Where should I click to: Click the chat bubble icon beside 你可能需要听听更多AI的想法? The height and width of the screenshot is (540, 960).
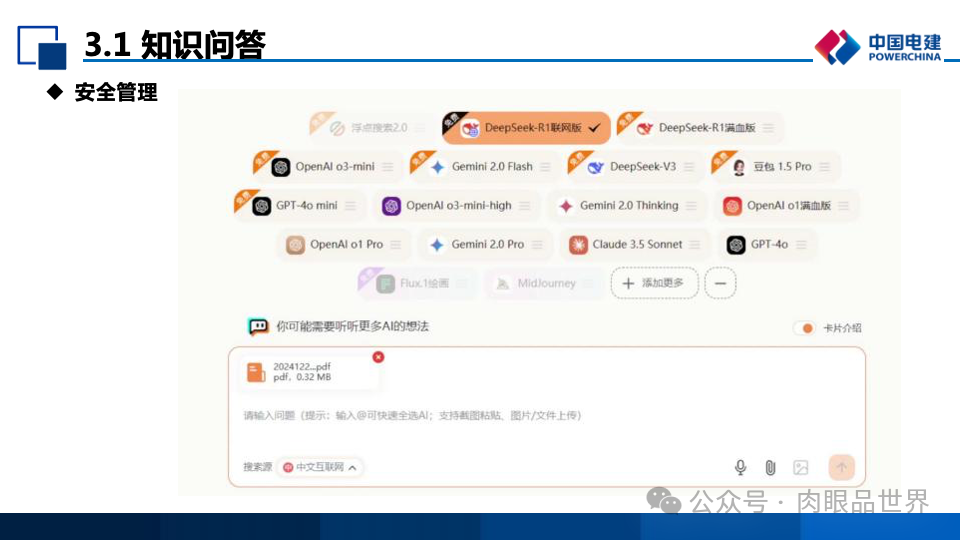(x=258, y=326)
